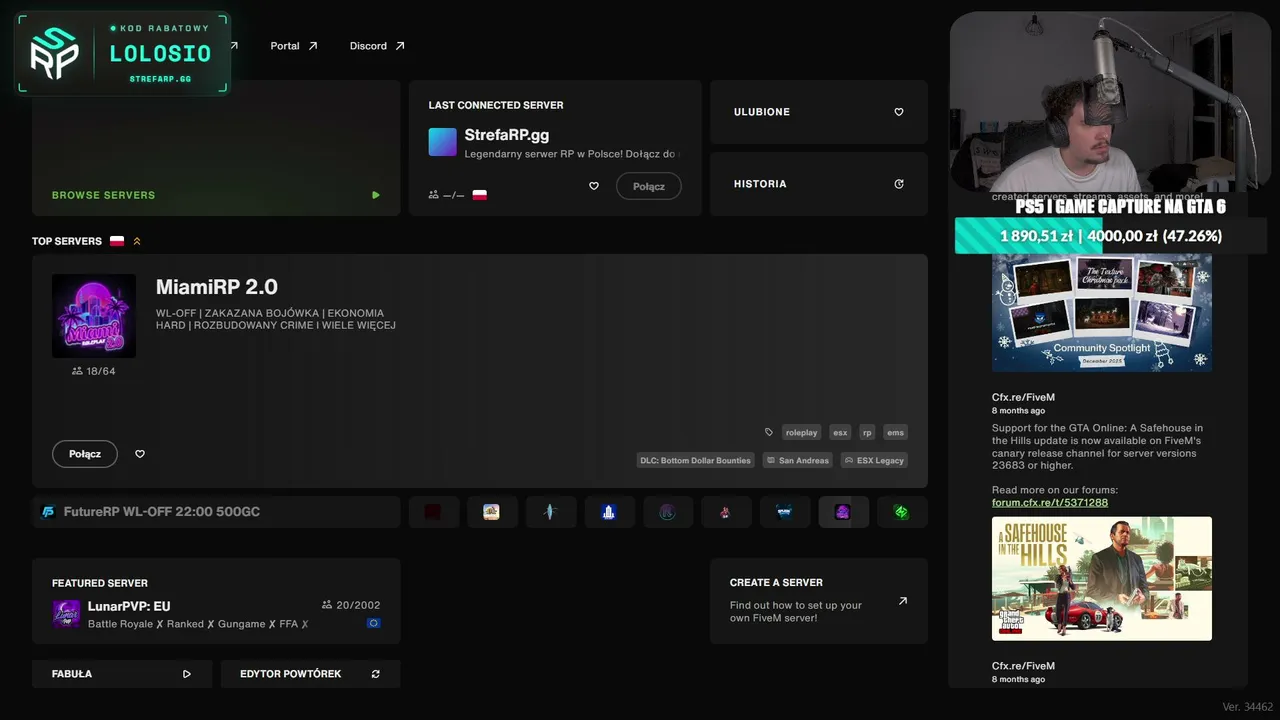This screenshot has height=720, width=1280.
Task: Click the DLC: Bottom Dollar Bounties tag
Action: tap(696, 460)
